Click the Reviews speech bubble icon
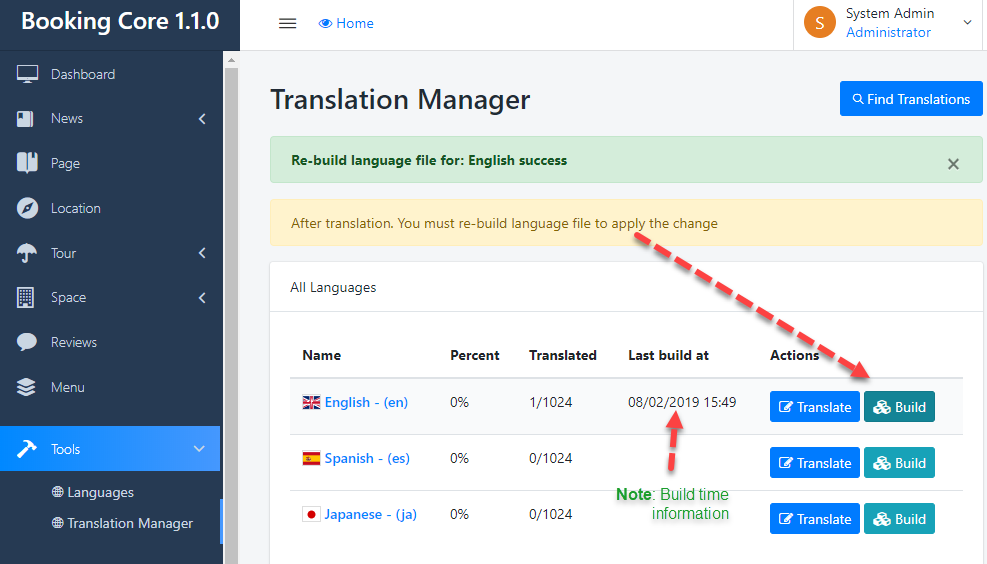987x564 pixels. (x=27, y=342)
